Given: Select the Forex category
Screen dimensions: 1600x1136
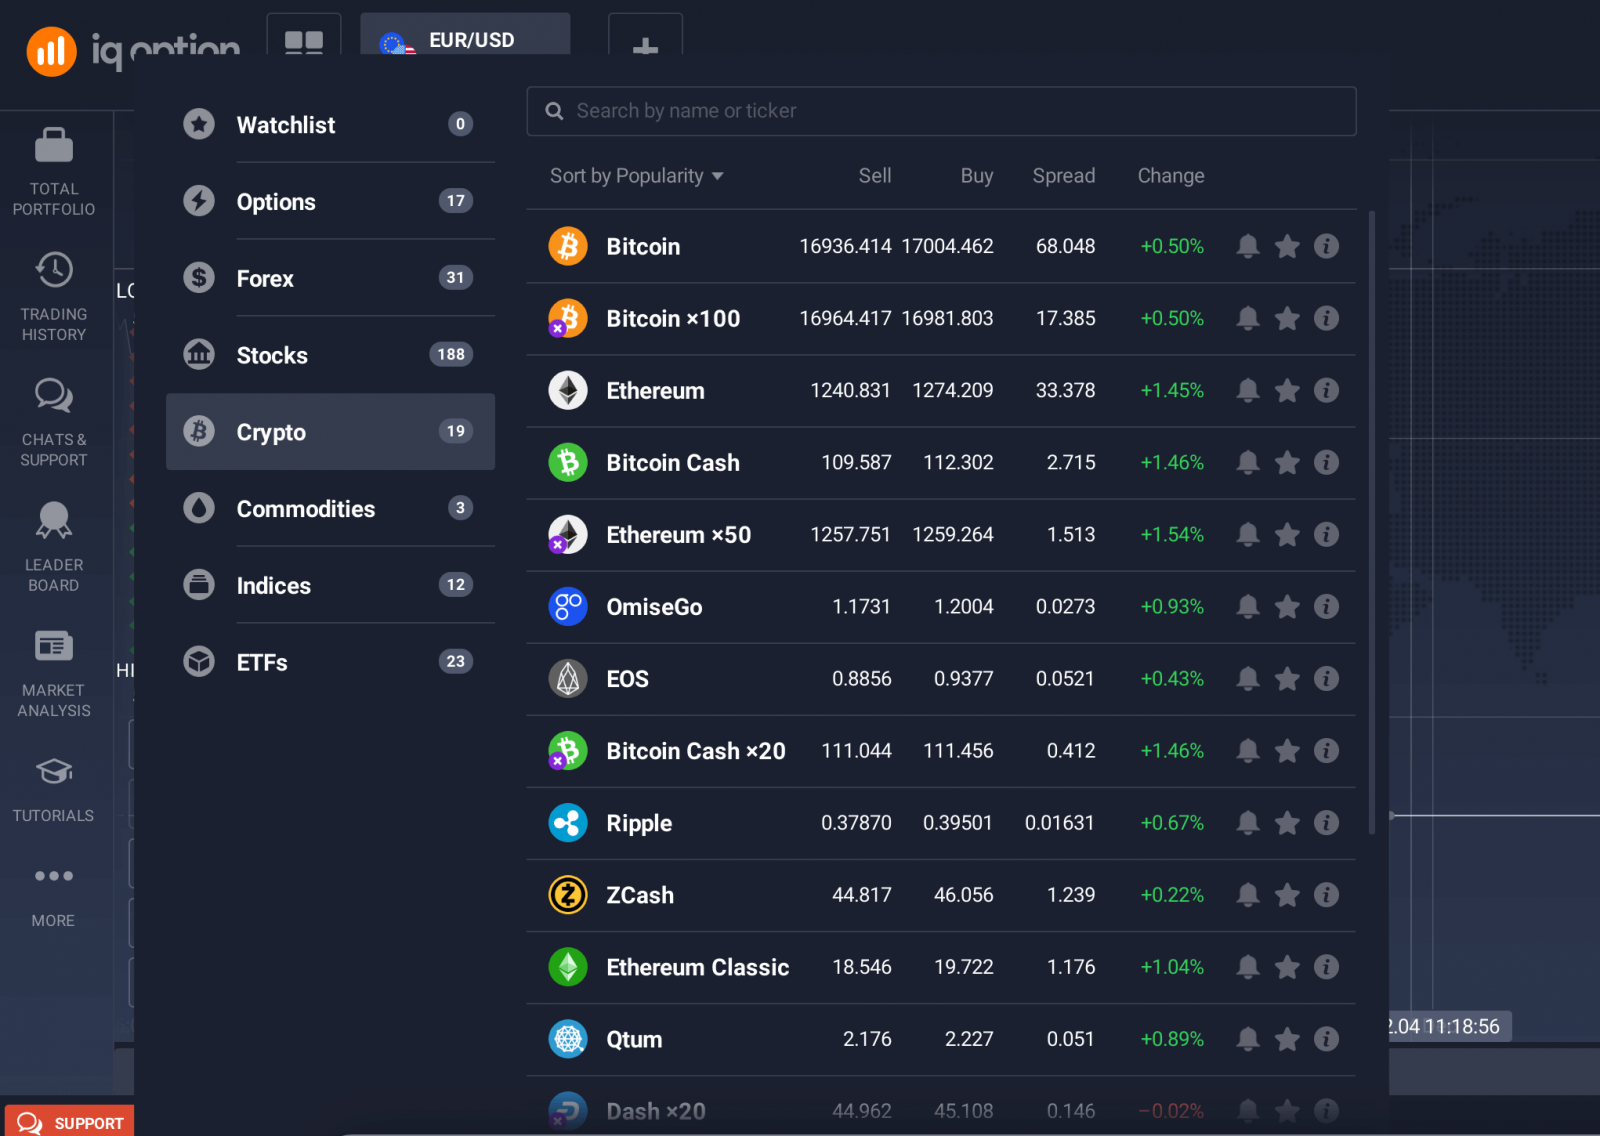Looking at the screenshot, I should pos(330,278).
